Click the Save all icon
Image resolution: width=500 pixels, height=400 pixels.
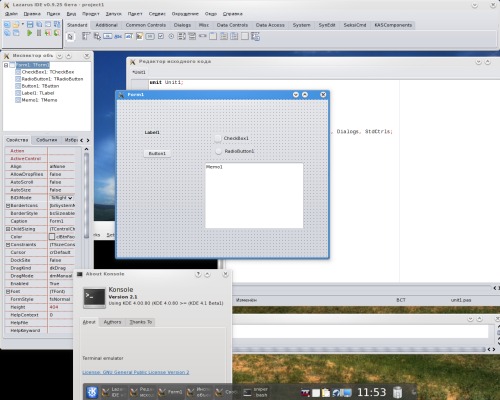[39, 24]
